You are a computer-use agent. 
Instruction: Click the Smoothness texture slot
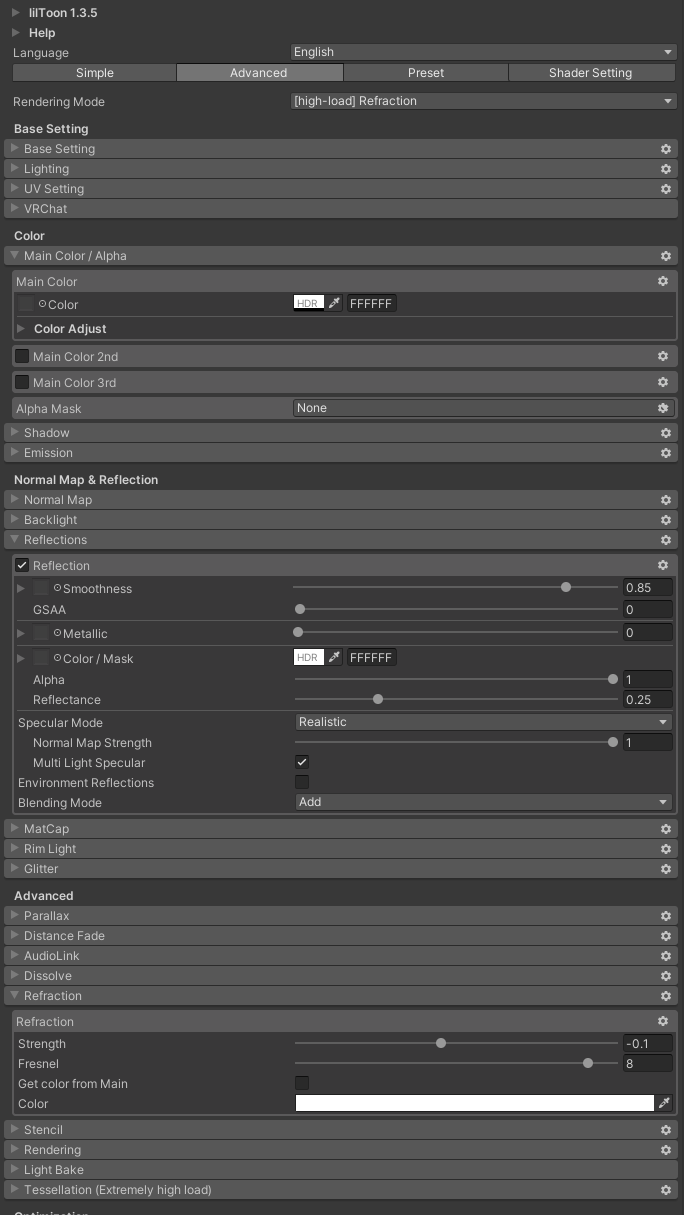41,588
